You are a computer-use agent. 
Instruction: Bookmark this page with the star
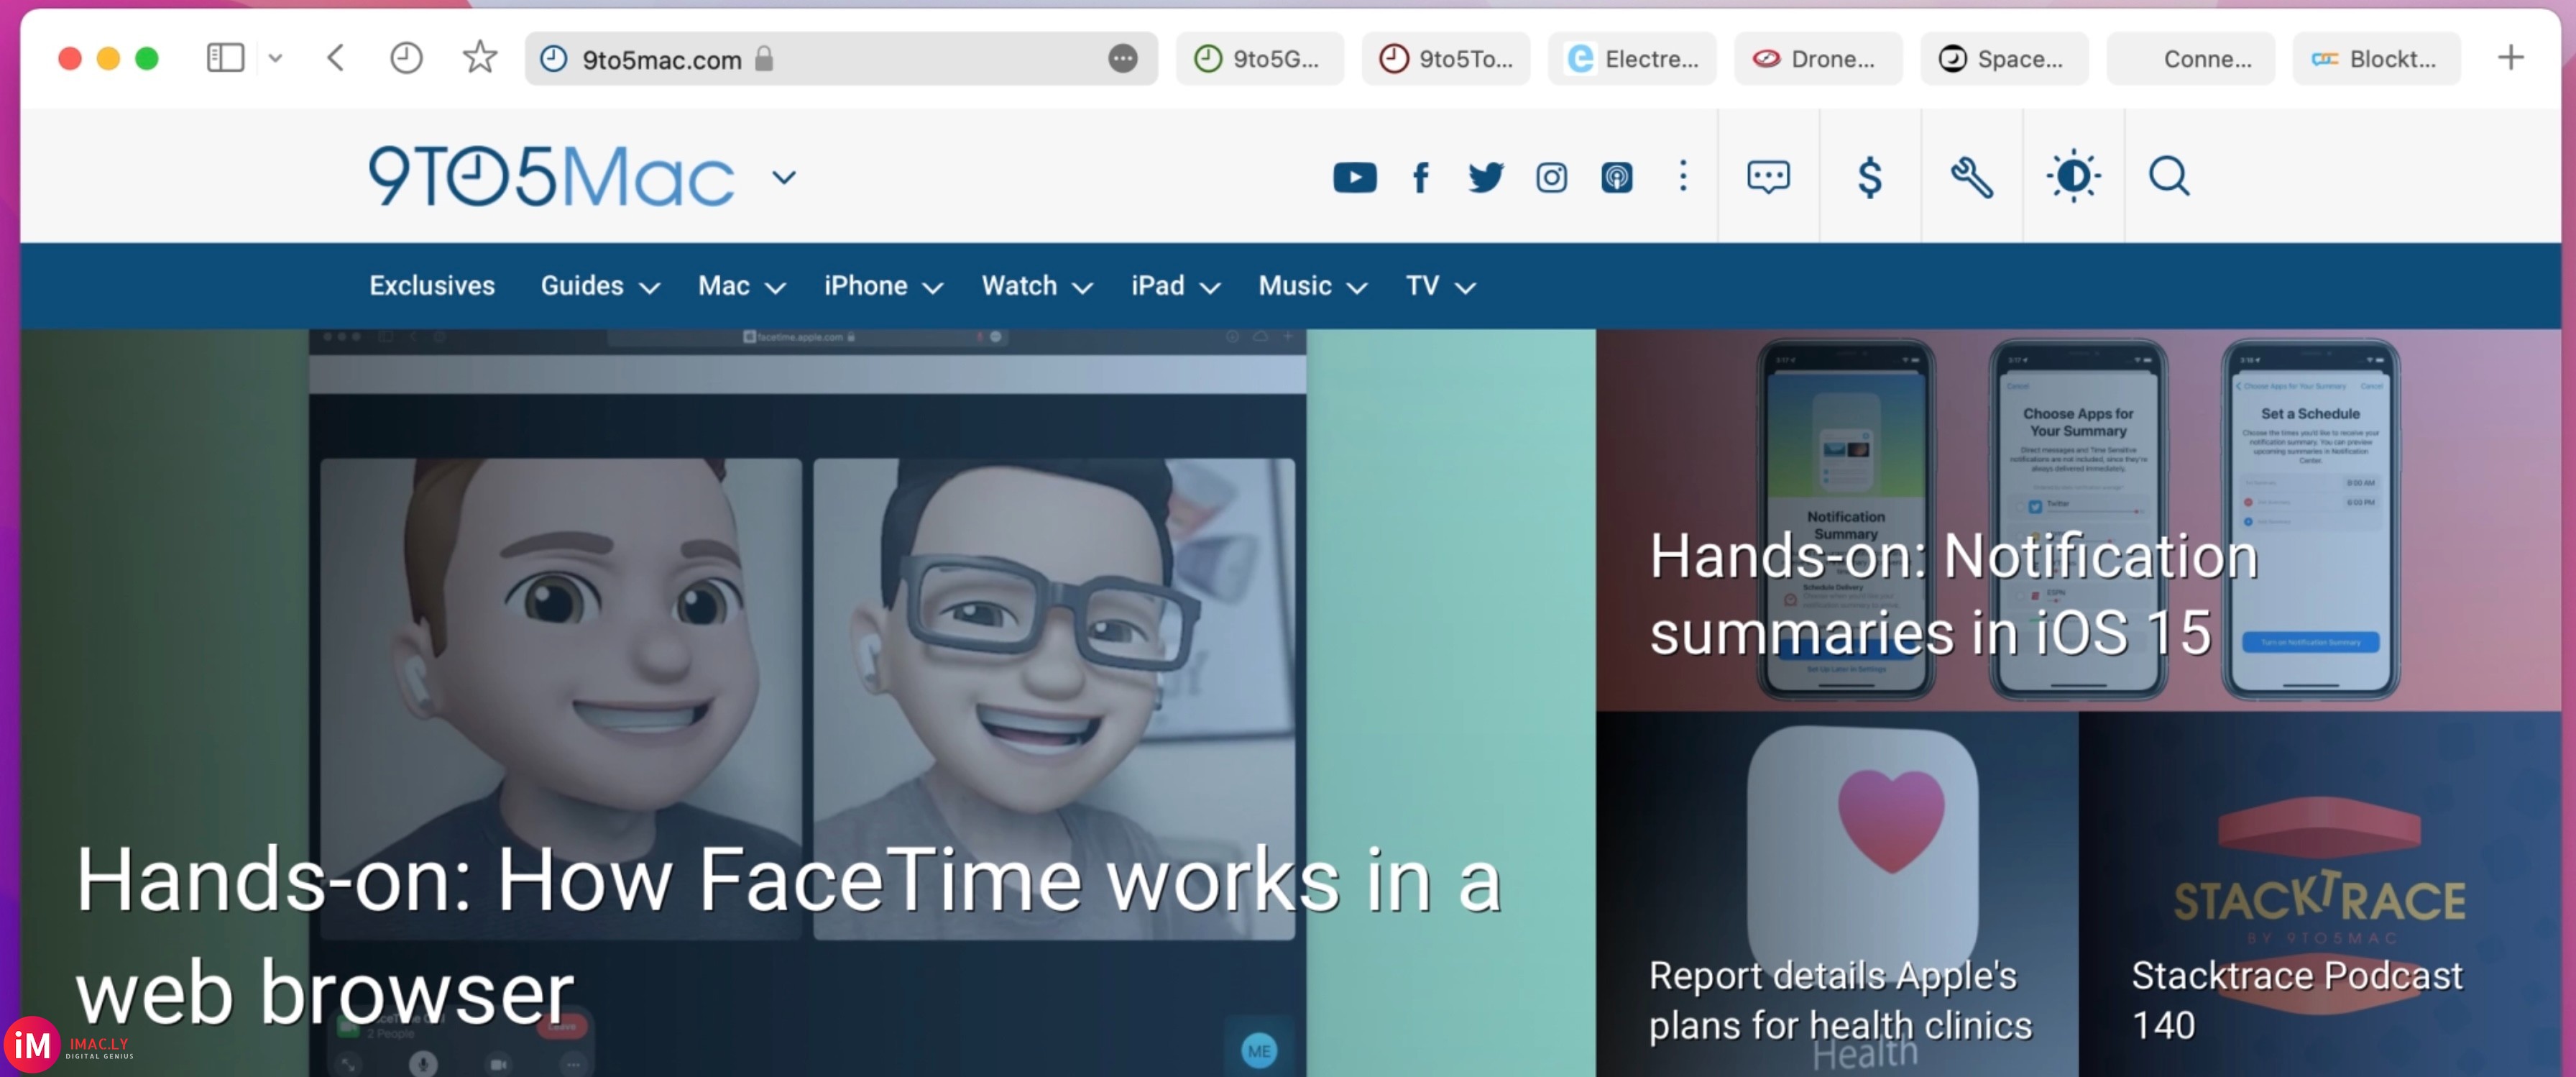tap(480, 57)
